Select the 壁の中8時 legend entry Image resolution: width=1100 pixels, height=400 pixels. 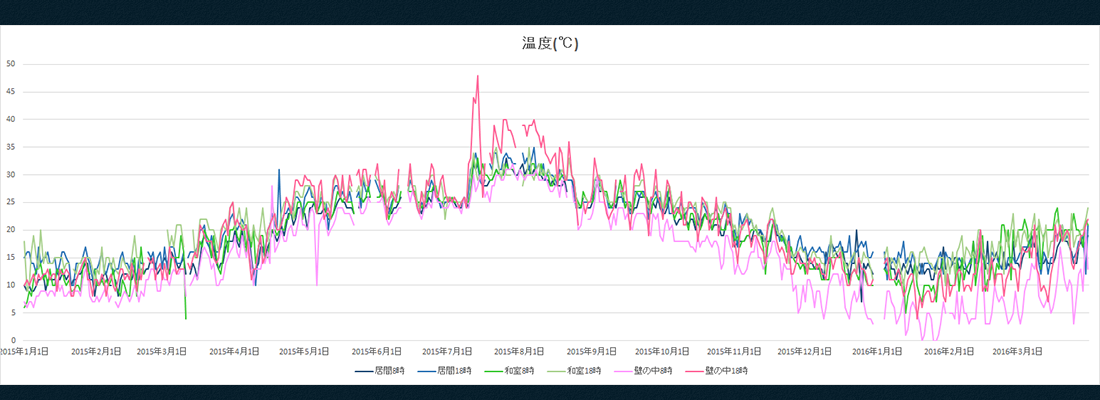pyautogui.click(x=644, y=370)
